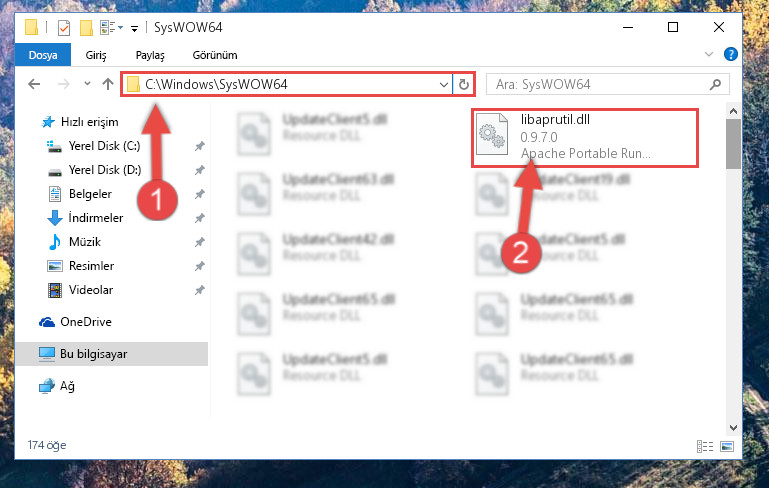Refresh the SysWOW64 folder view
The image size is (769, 488).
463,84
